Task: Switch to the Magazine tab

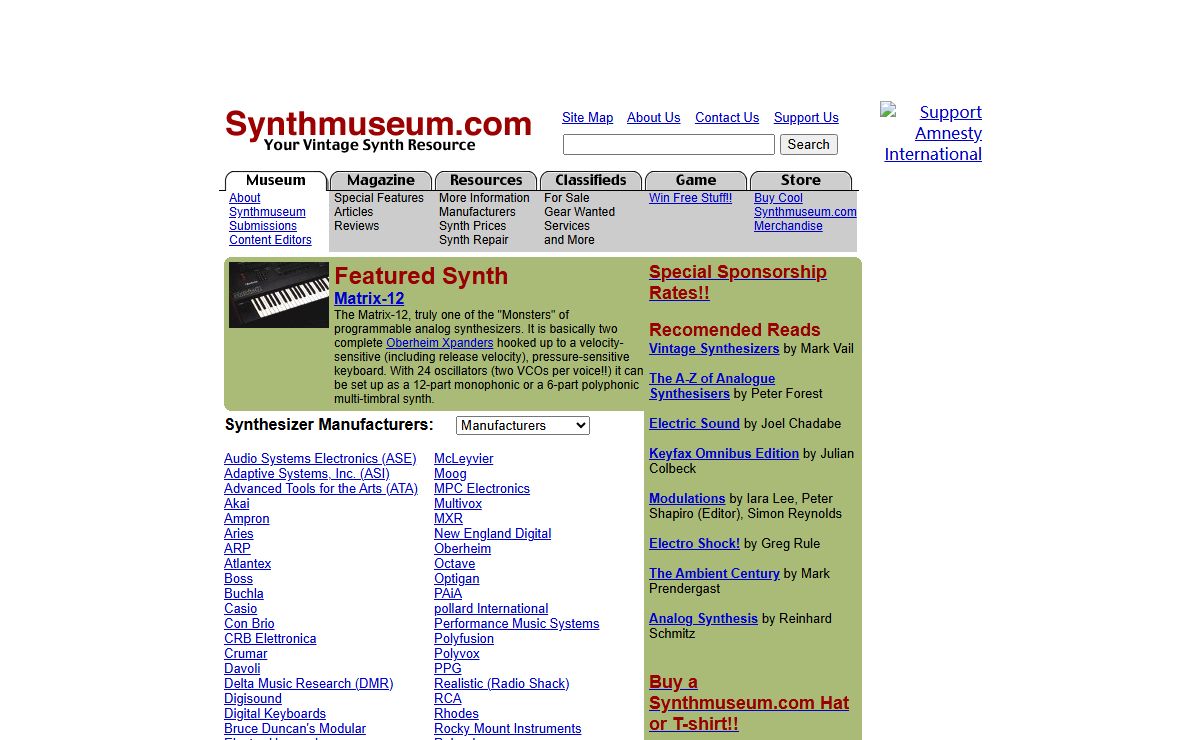Action: 381,181
